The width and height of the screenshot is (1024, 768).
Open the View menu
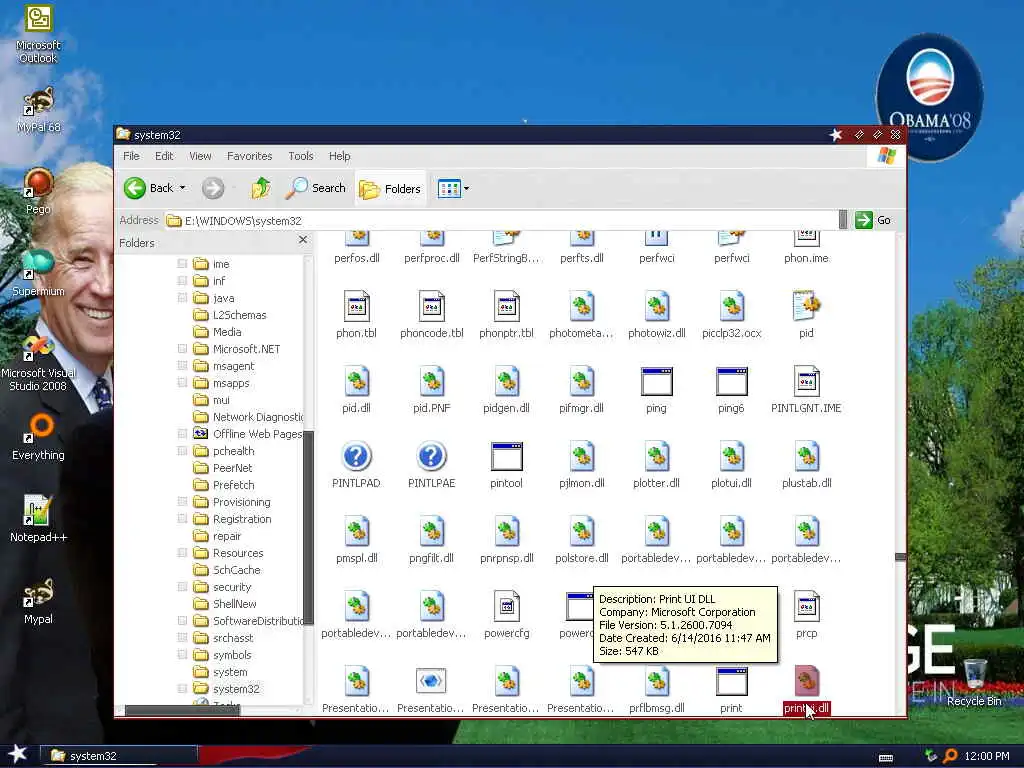(200, 156)
